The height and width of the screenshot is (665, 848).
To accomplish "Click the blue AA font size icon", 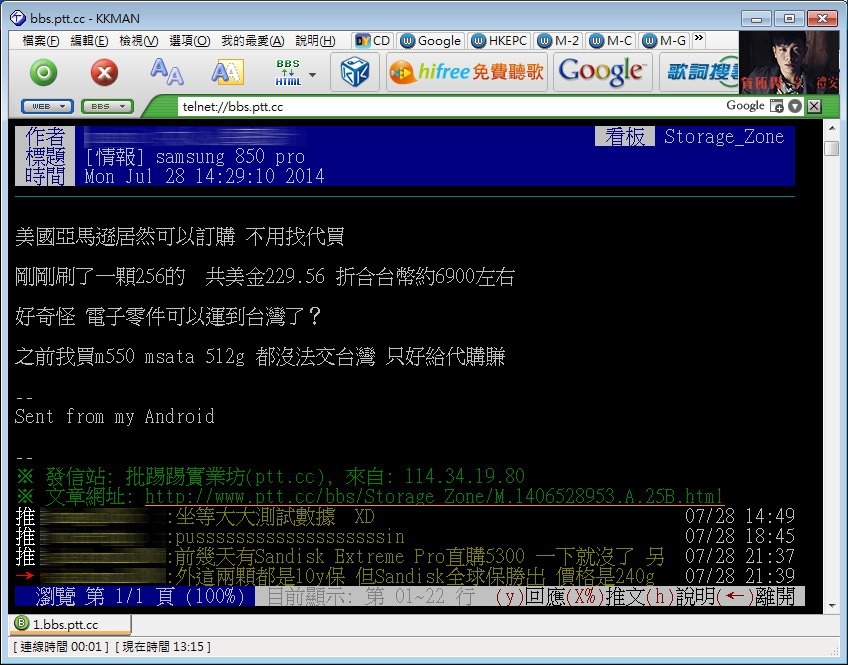I will coord(167,72).
